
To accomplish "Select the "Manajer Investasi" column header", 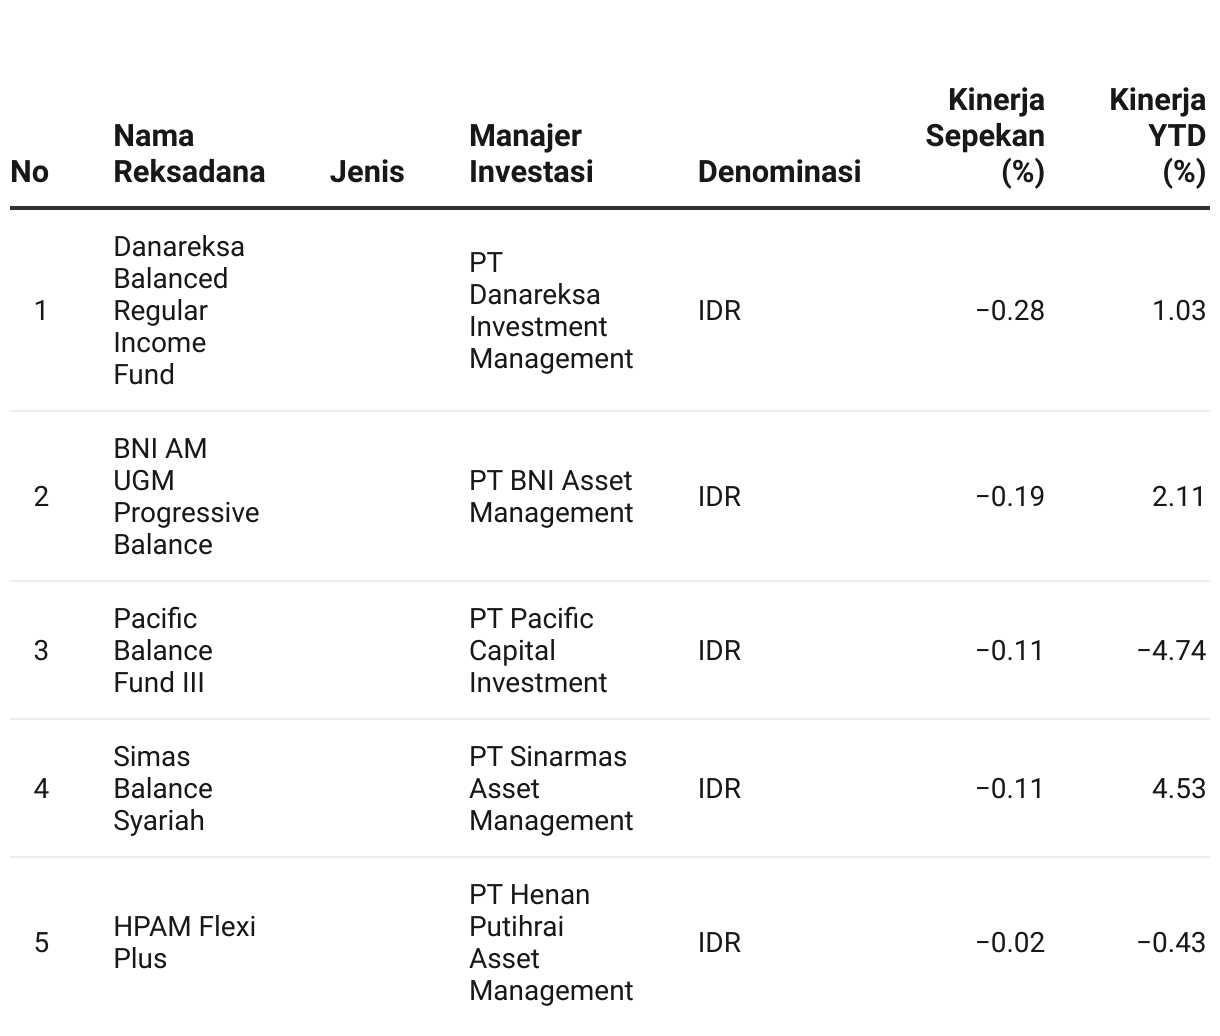I will (531, 153).
